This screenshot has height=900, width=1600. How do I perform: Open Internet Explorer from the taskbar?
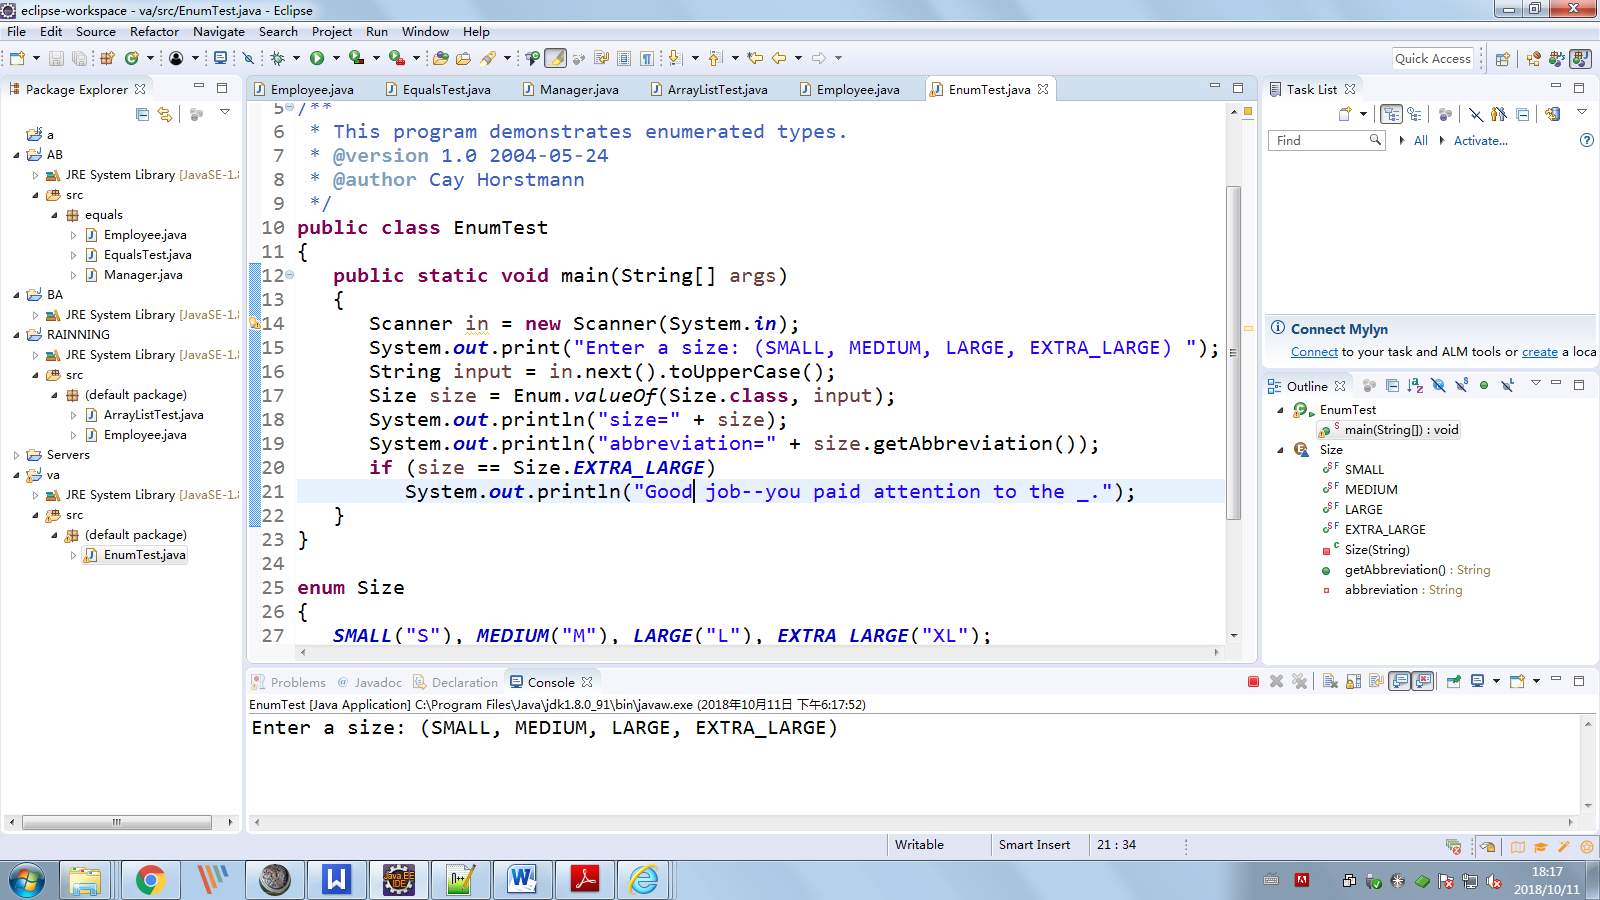pyautogui.click(x=645, y=880)
